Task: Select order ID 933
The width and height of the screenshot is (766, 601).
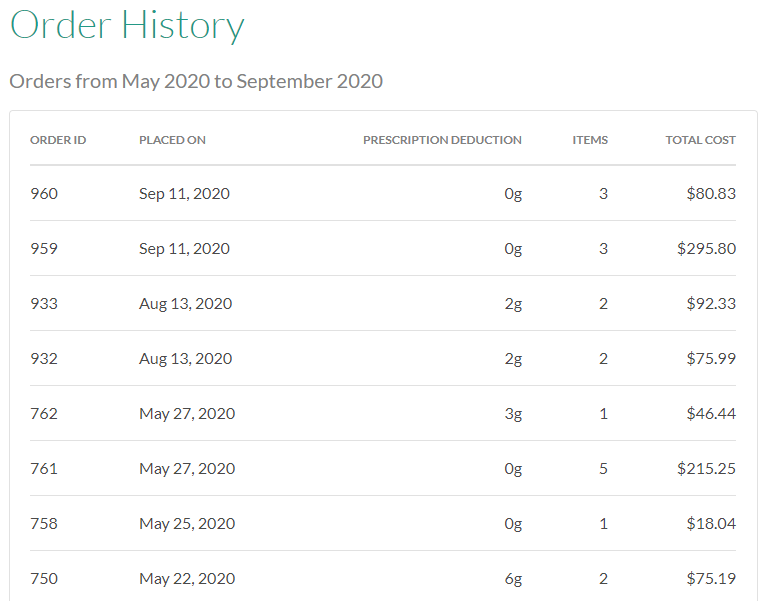Action: (44, 303)
